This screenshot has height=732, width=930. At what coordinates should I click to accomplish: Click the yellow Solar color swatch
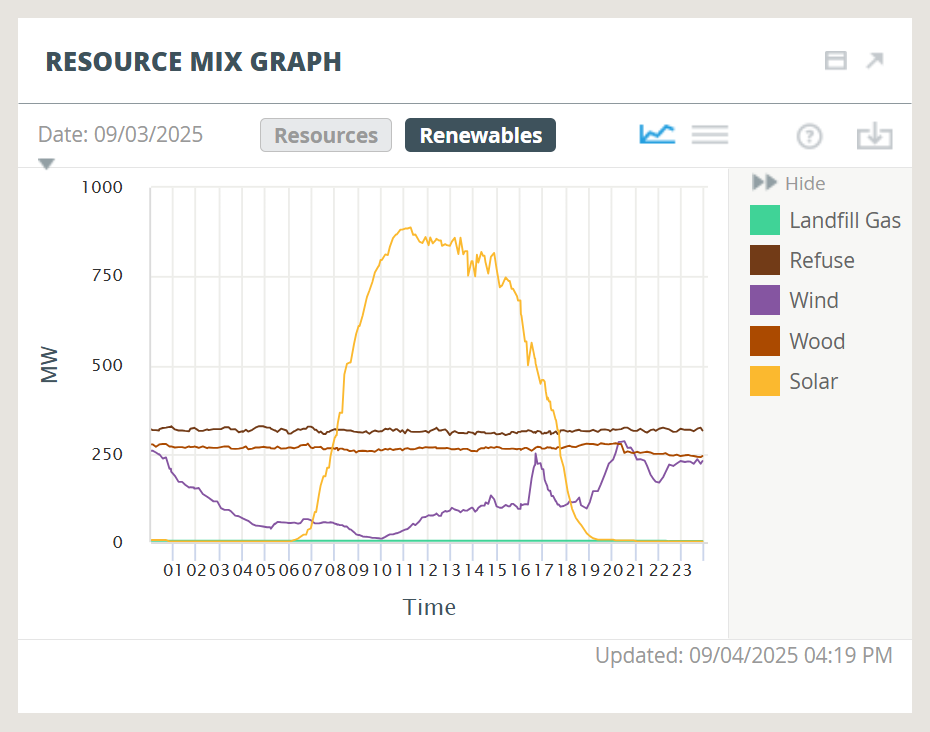[x=765, y=381]
